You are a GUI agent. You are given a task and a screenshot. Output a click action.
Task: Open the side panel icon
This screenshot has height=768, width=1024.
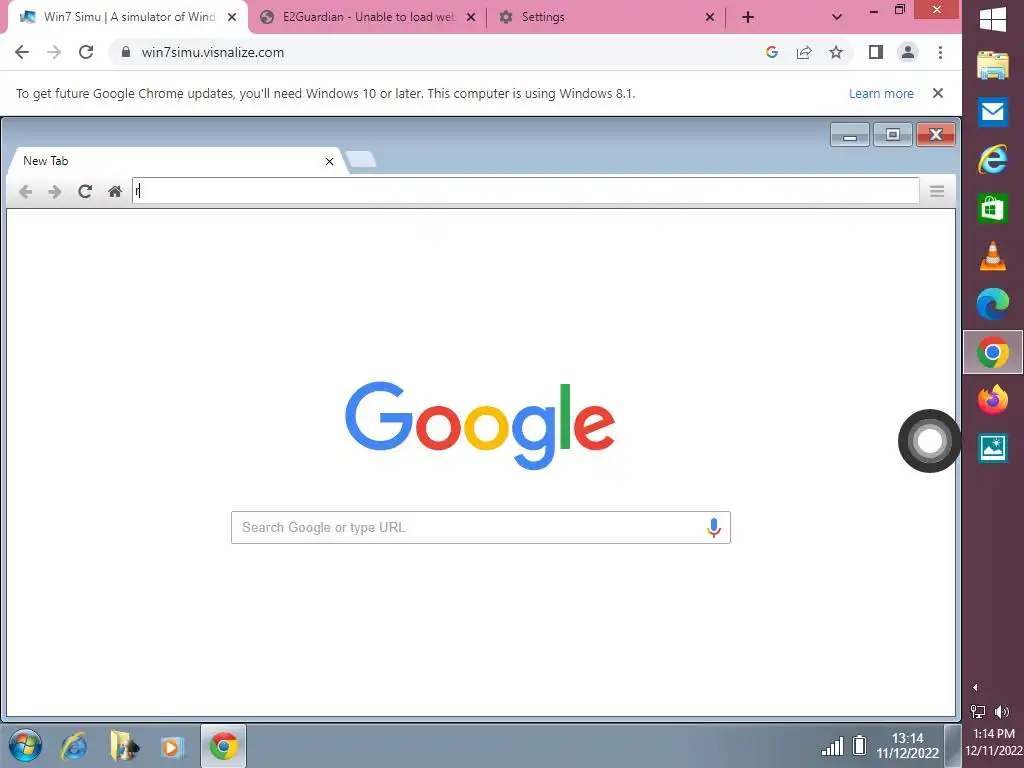tap(876, 52)
